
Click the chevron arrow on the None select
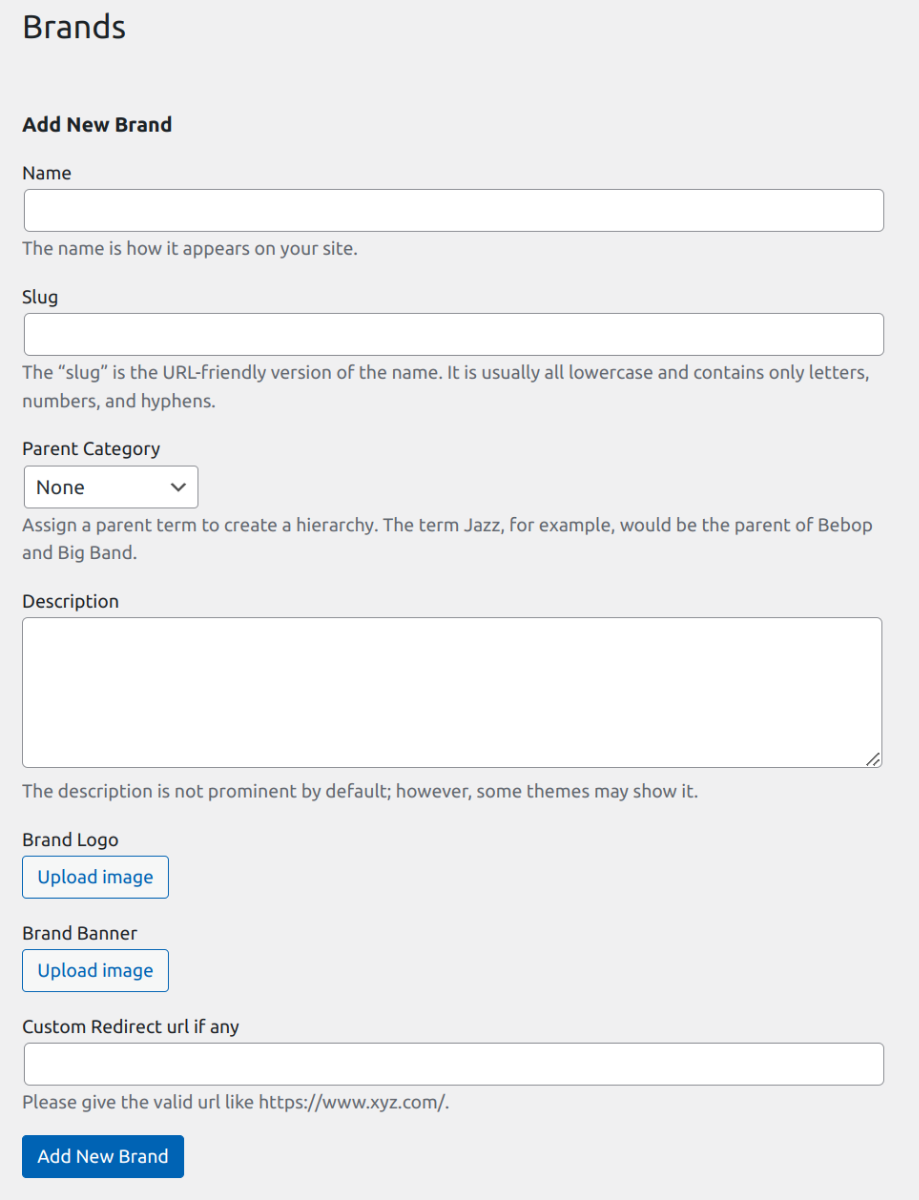pos(179,487)
